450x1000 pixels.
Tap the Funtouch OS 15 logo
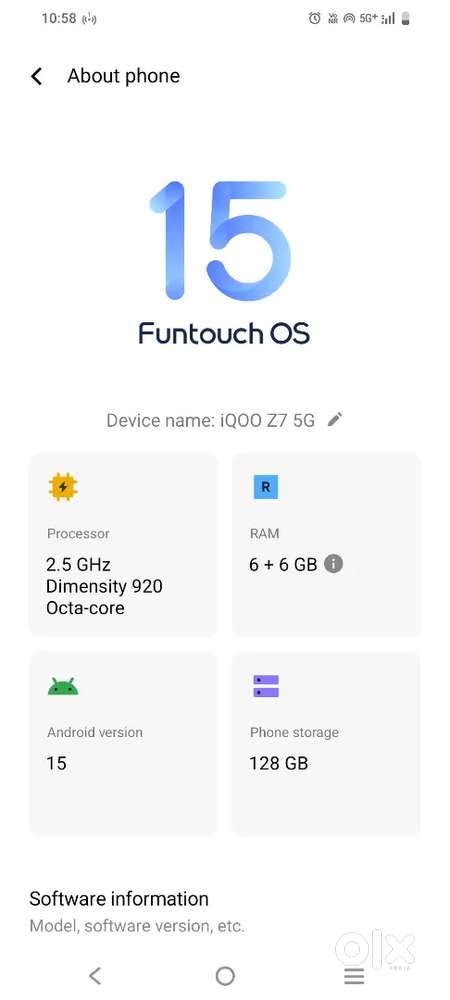[x=224, y=263]
